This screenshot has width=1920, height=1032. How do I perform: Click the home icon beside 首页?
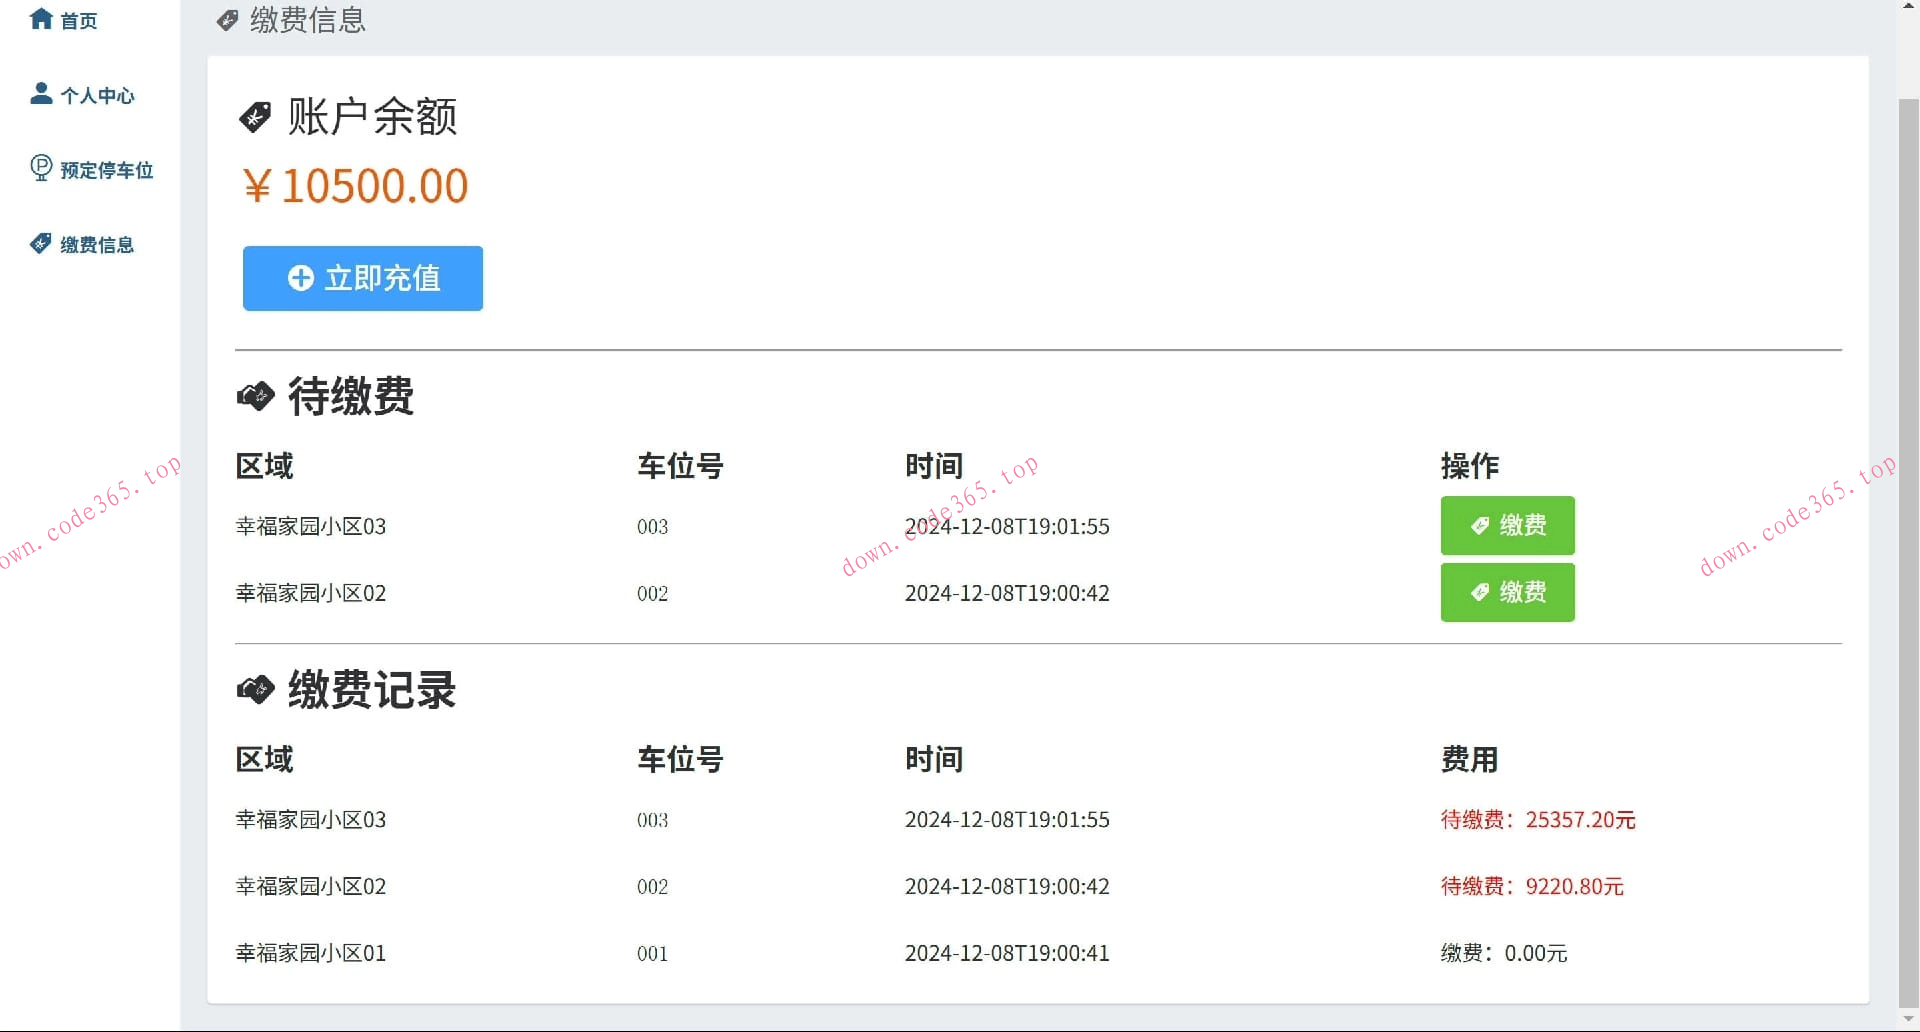click(40, 19)
